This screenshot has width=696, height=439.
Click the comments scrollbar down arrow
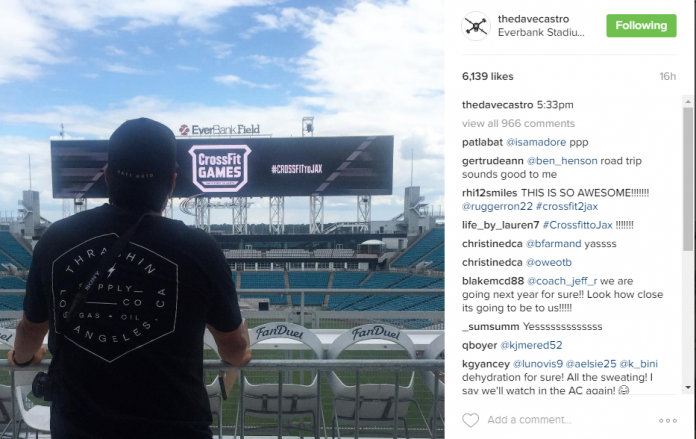point(688,388)
